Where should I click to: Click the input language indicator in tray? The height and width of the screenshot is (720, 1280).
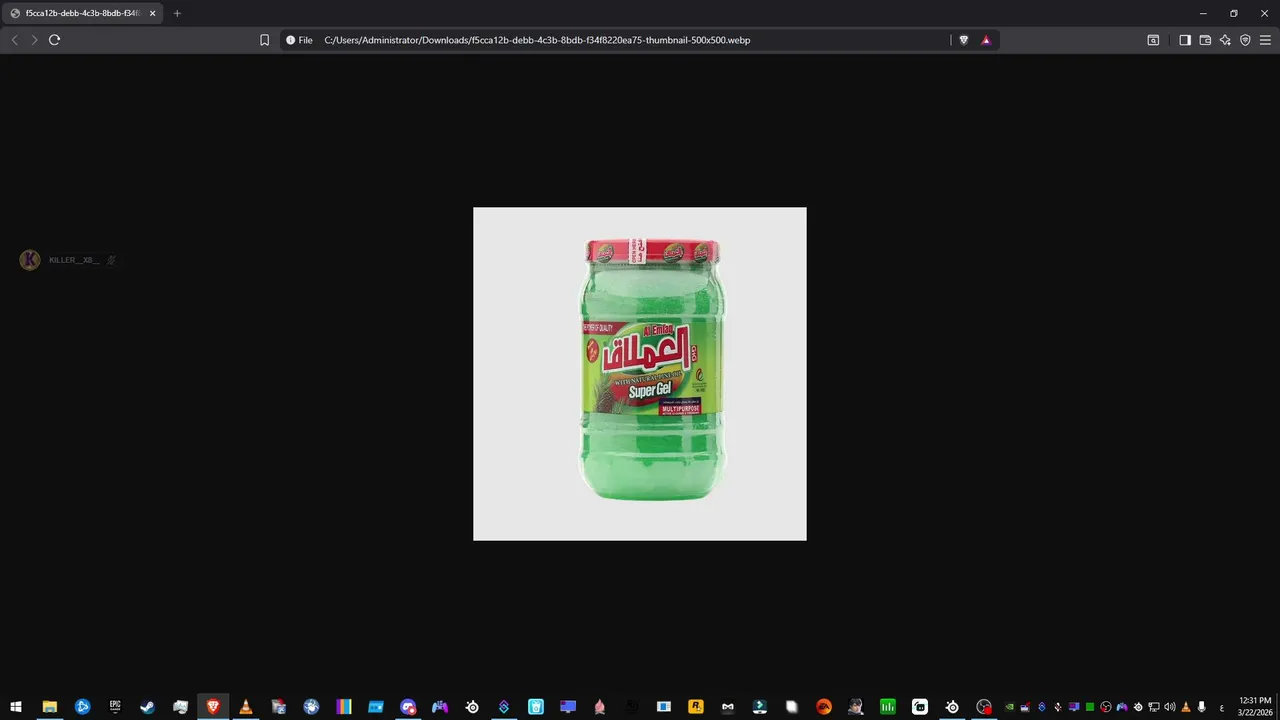pyautogui.click(x=1222, y=707)
